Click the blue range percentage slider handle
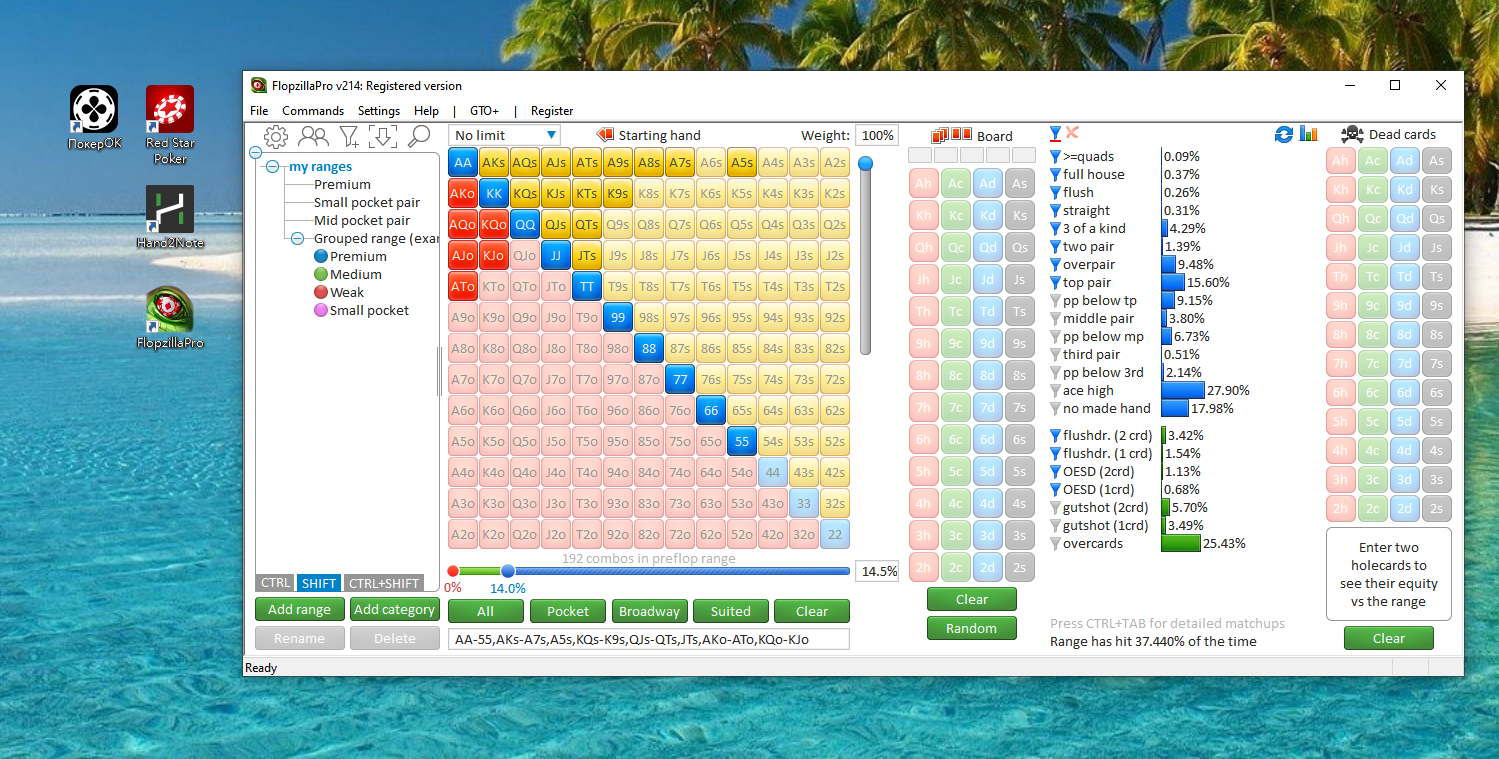Image resolution: width=1499 pixels, height=759 pixels. 508,571
